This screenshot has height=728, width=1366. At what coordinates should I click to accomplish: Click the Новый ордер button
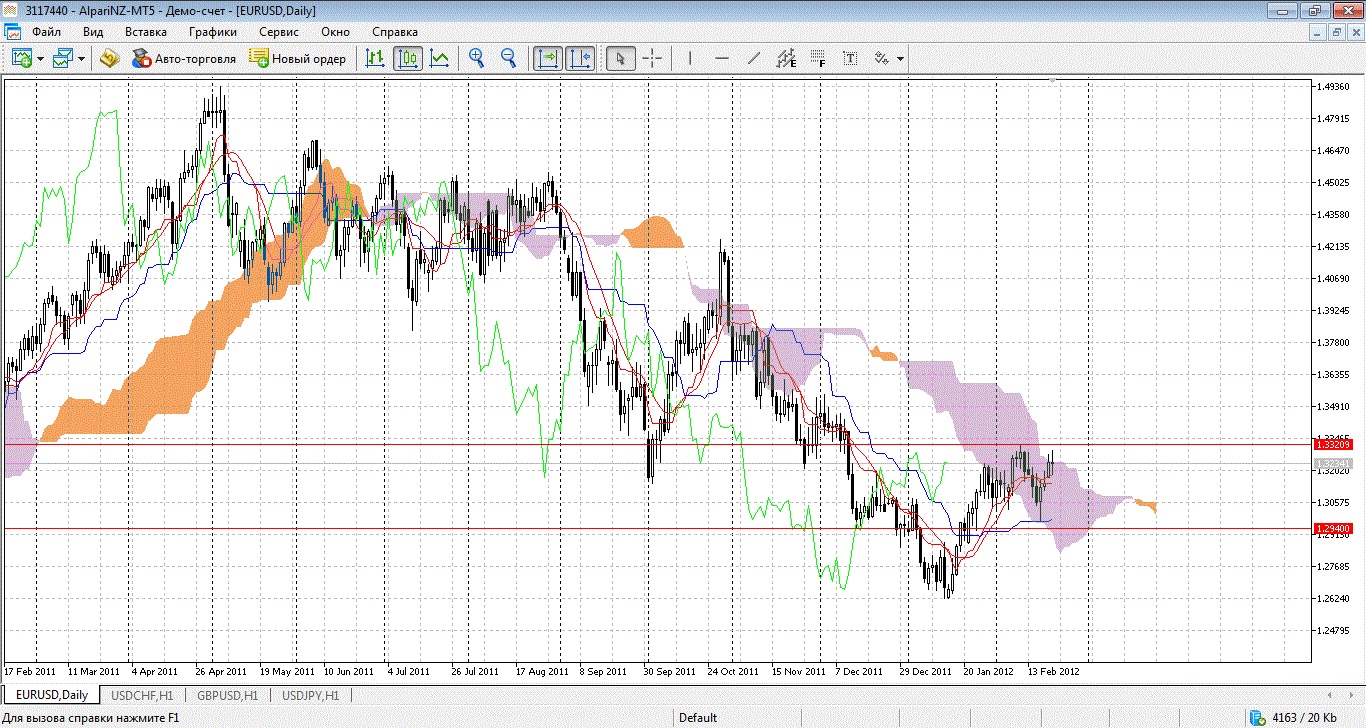coord(299,58)
